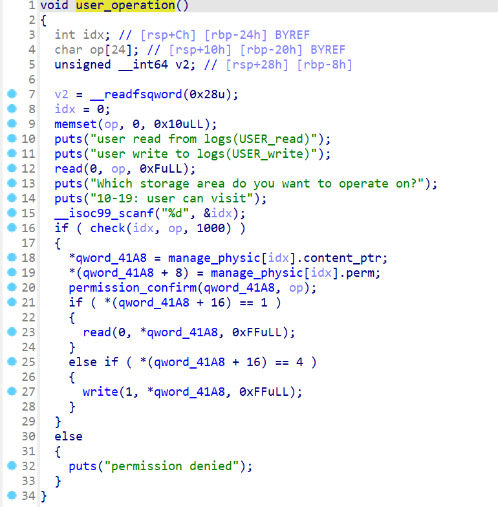Screen dimensions: 498x507
Task: Toggle breakpoint dot on line 8
Action: pyautogui.click(x=12, y=109)
